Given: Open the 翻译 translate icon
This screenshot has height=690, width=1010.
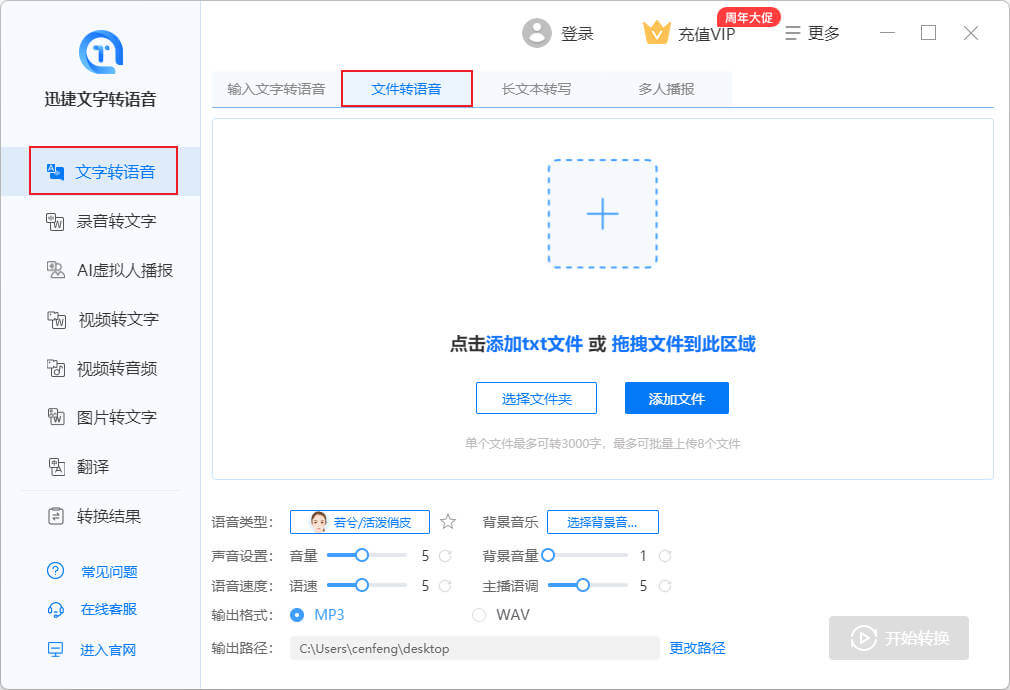Looking at the screenshot, I should click(56, 467).
